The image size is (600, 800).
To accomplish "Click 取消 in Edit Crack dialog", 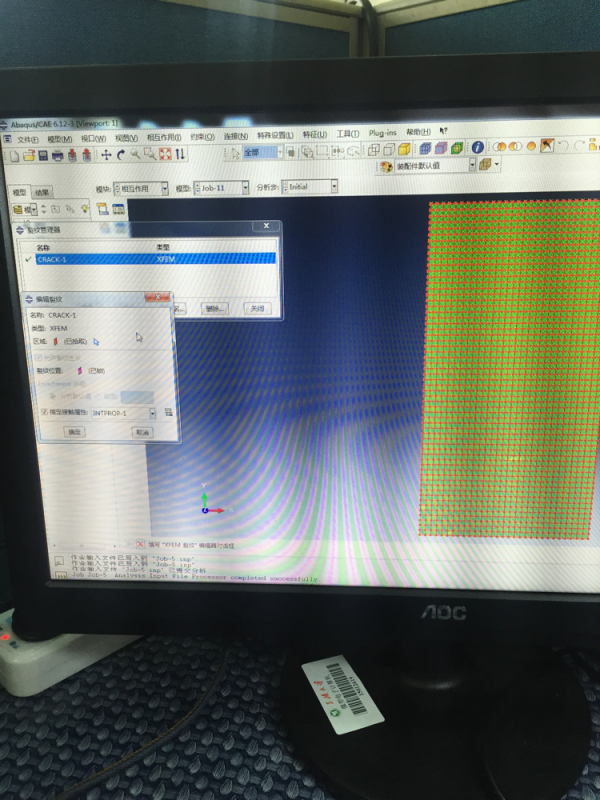I will pyautogui.click(x=142, y=433).
